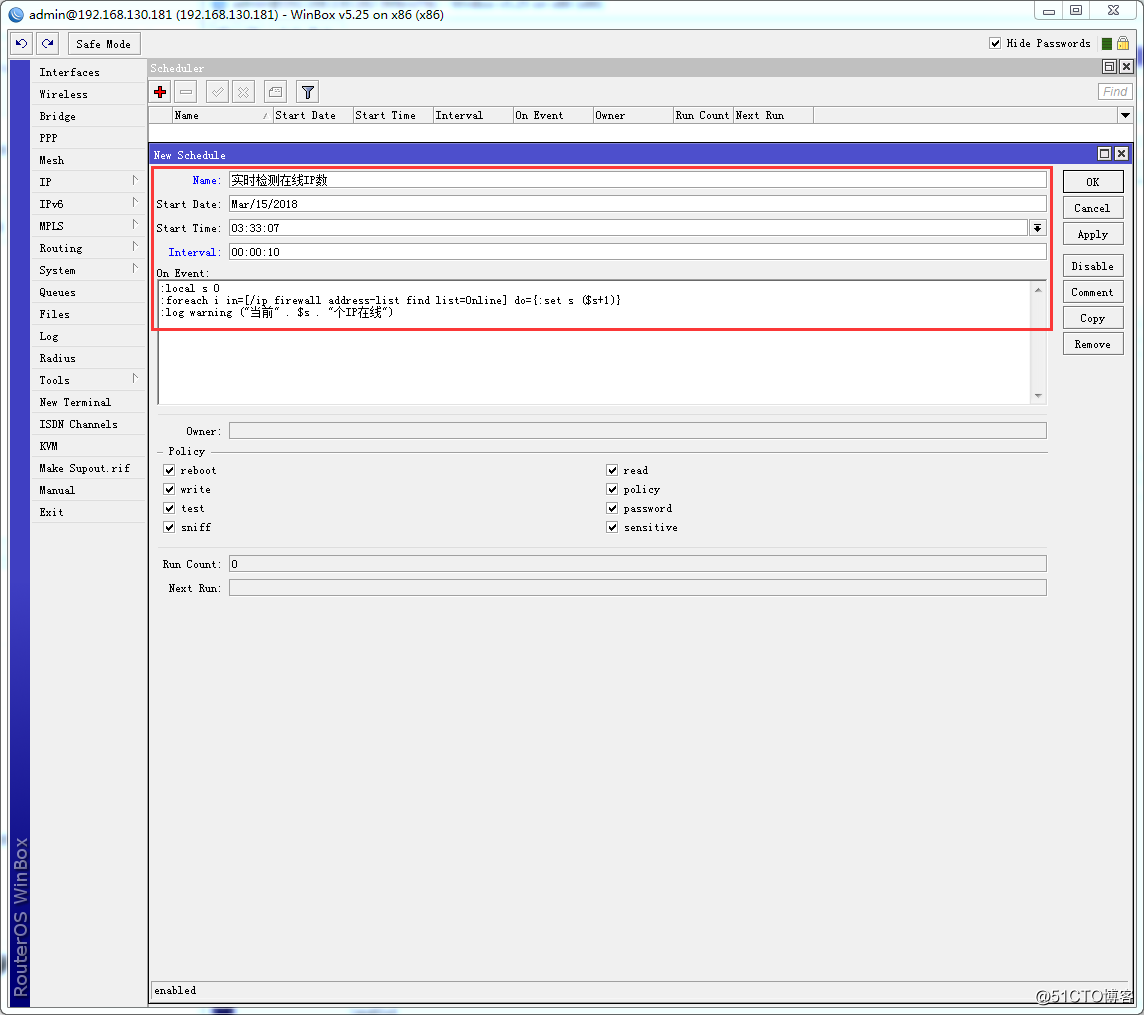Click the Comment button

(1092, 292)
